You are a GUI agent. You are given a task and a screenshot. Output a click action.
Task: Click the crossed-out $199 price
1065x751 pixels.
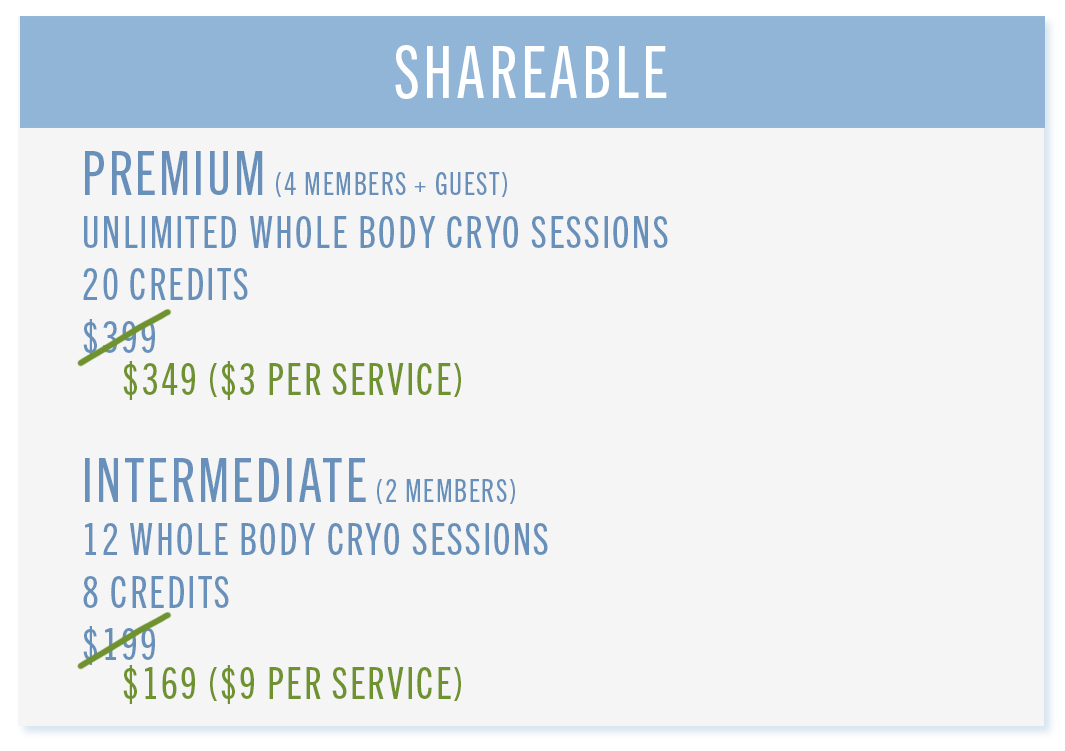coord(120,644)
